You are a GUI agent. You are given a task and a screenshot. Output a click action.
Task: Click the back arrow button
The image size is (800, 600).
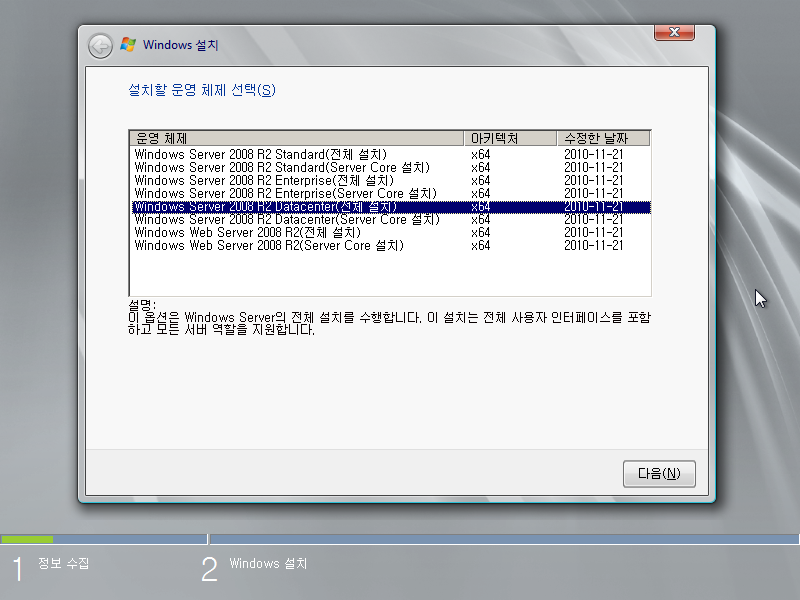(100, 46)
